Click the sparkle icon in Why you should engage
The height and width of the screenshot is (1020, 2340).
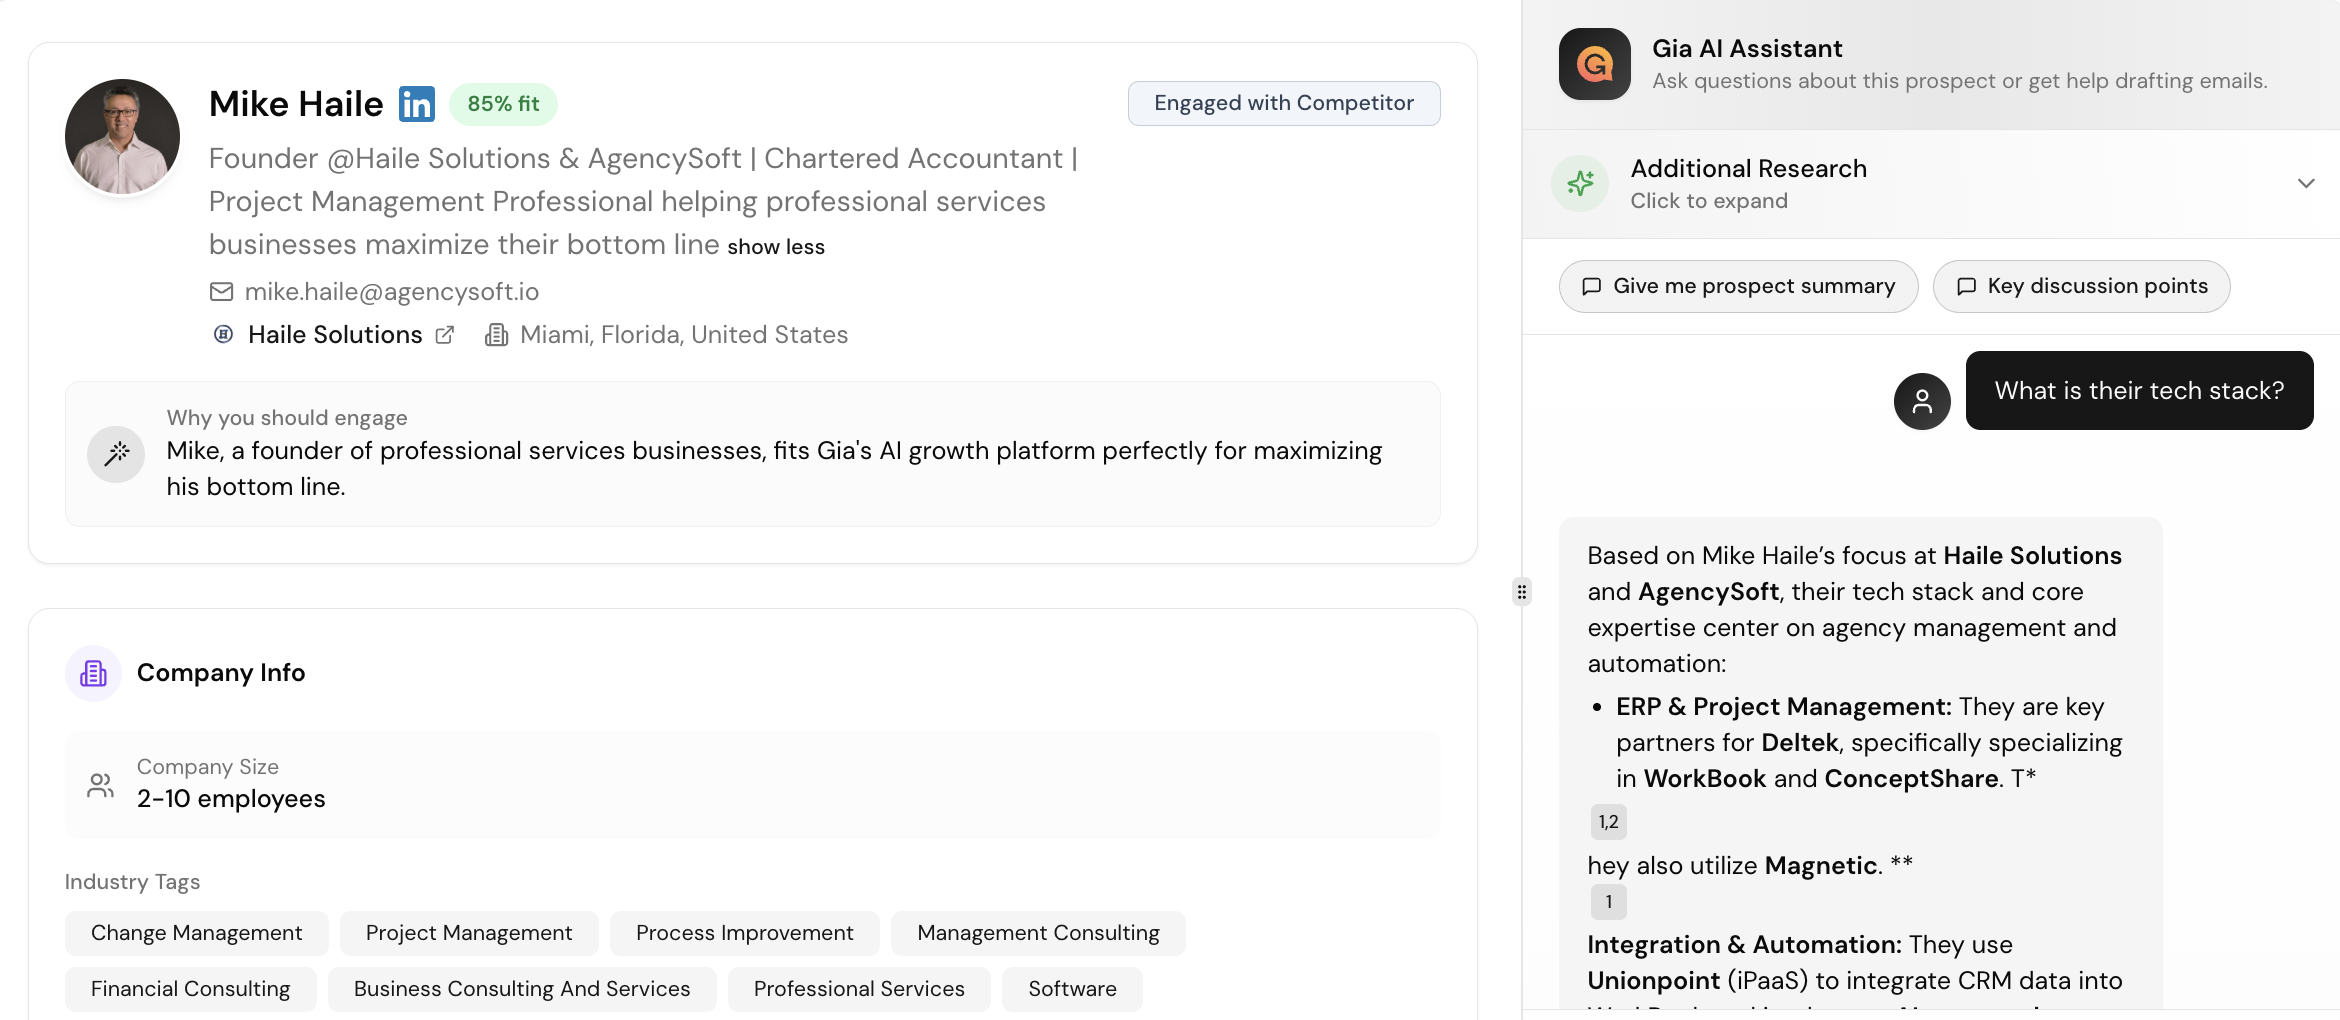click(x=115, y=453)
